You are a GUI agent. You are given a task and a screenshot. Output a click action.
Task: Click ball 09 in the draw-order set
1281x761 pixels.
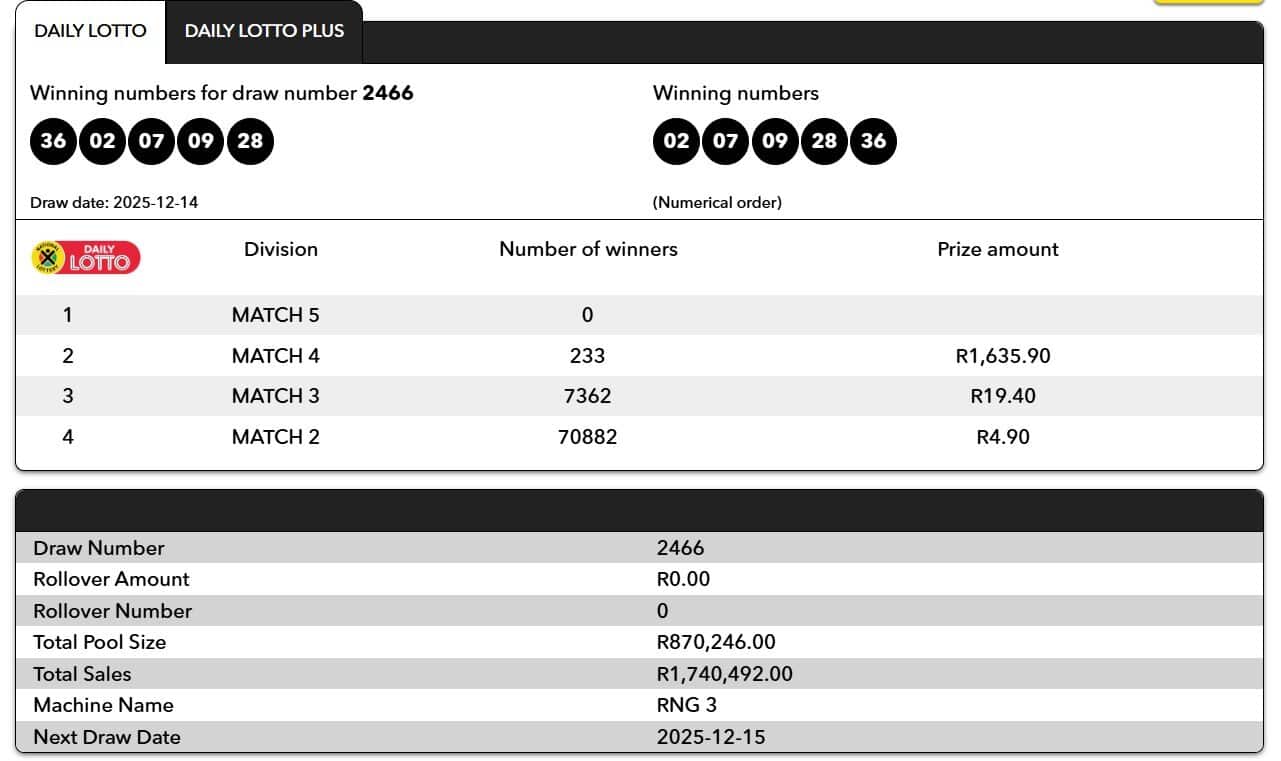pos(201,140)
